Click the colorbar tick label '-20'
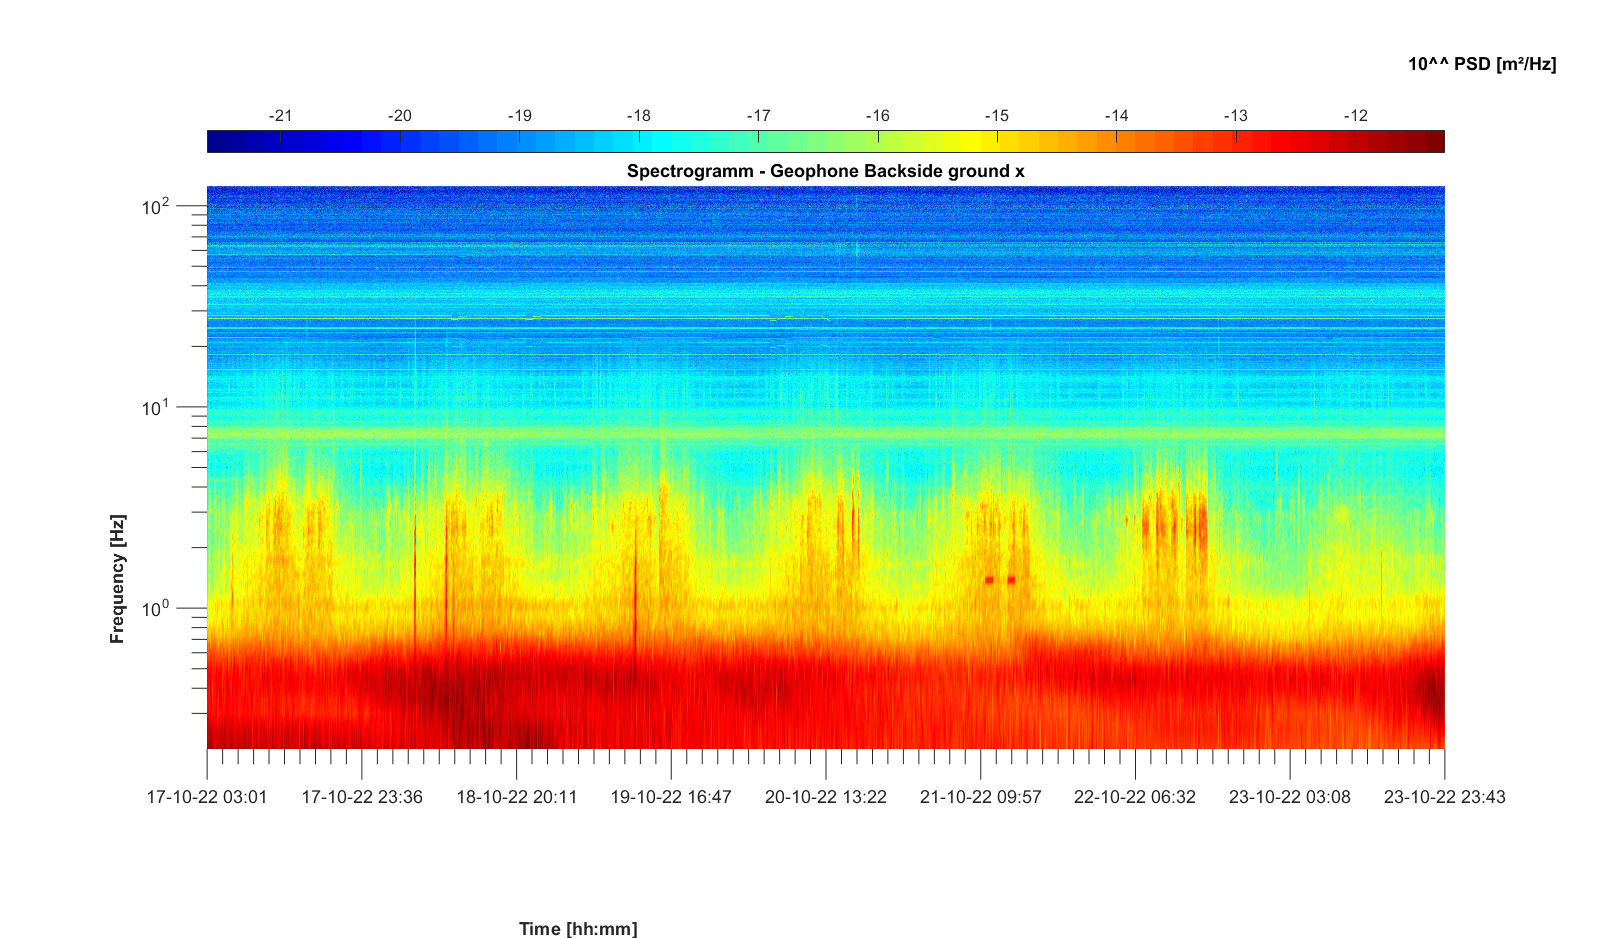Screen dimensions: 1597x938 click(399, 116)
